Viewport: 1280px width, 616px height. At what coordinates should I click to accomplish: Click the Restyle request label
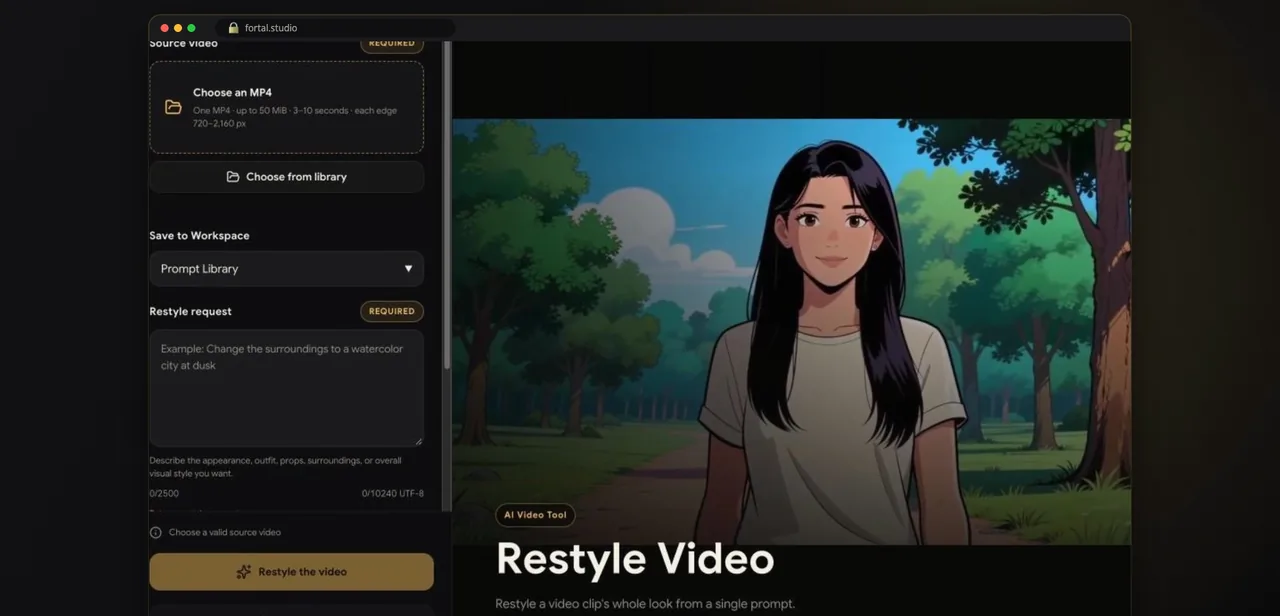coord(190,311)
